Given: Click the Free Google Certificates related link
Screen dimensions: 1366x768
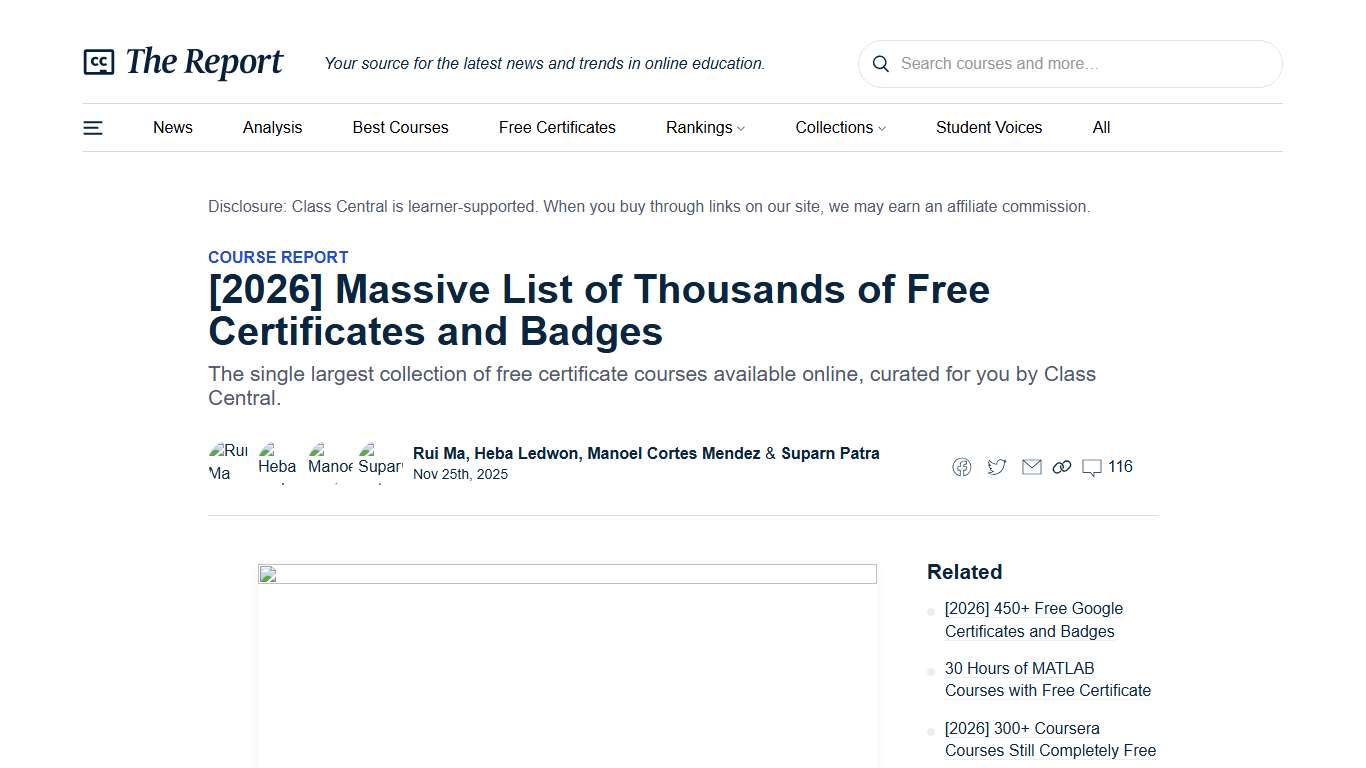Looking at the screenshot, I should point(1033,619).
